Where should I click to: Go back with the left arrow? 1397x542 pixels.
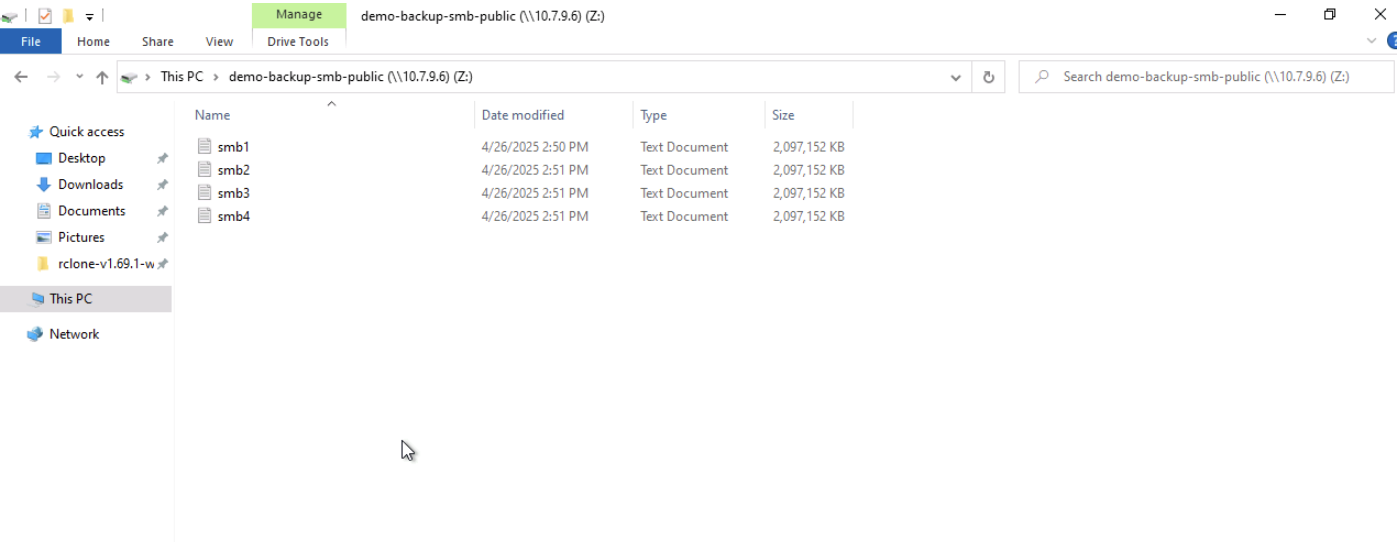point(21,77)
